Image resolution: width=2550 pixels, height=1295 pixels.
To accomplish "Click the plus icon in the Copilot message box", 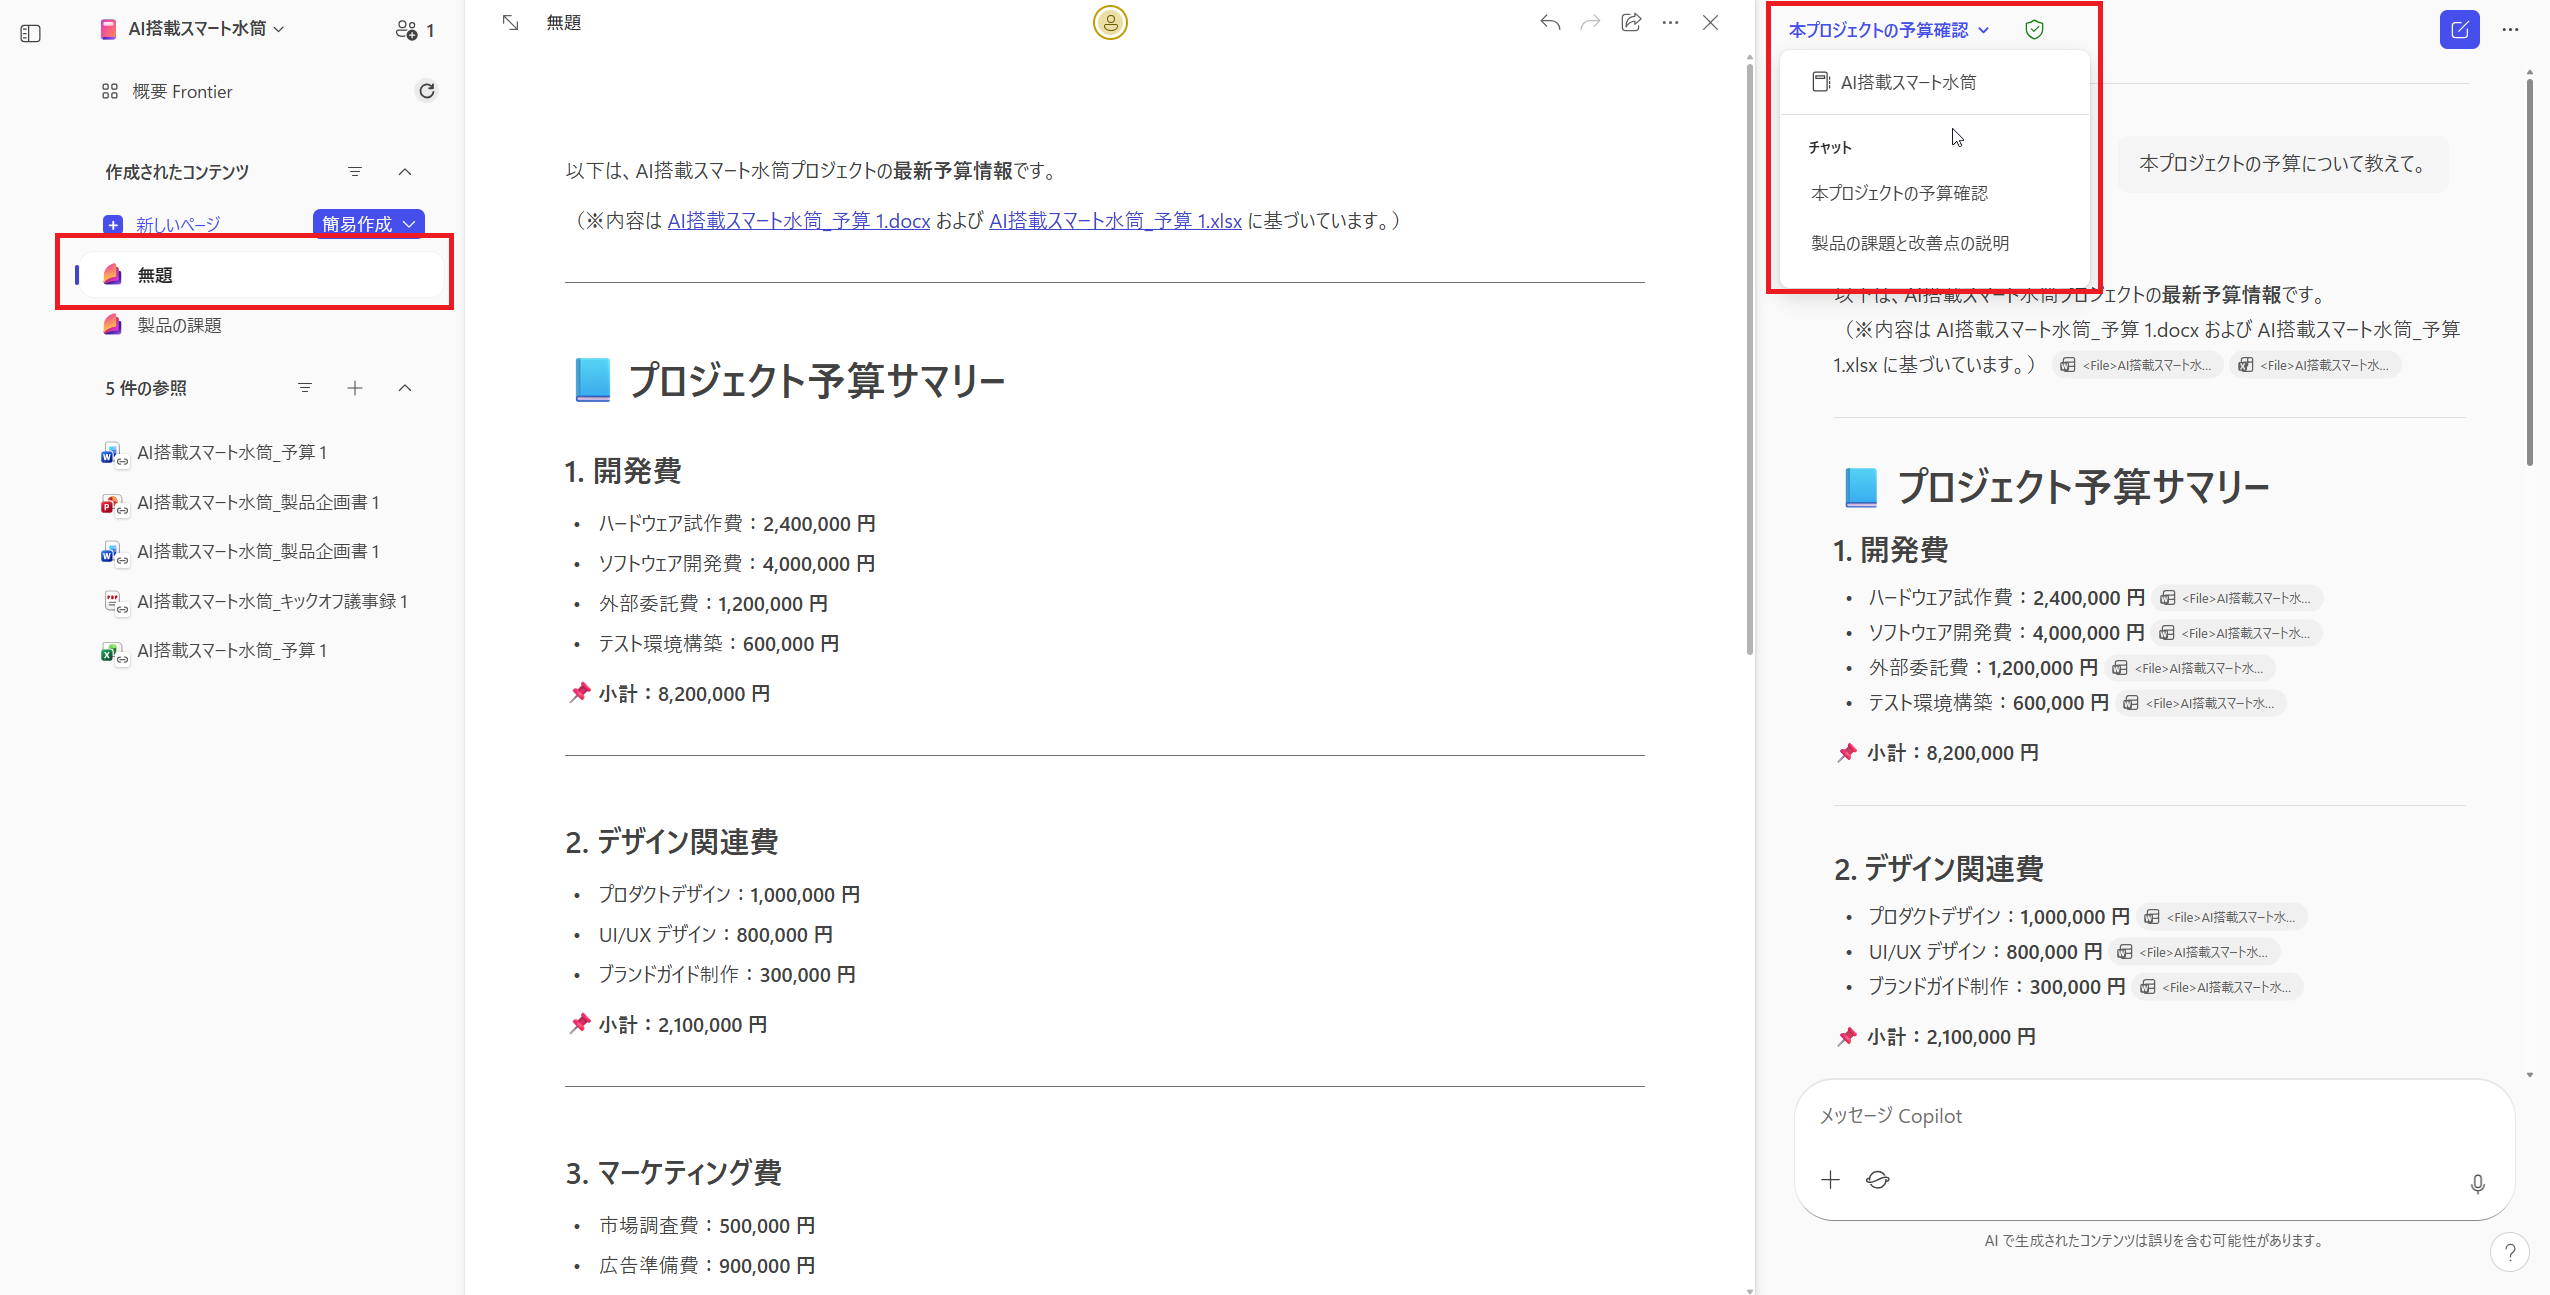I will (1831, 1180).
